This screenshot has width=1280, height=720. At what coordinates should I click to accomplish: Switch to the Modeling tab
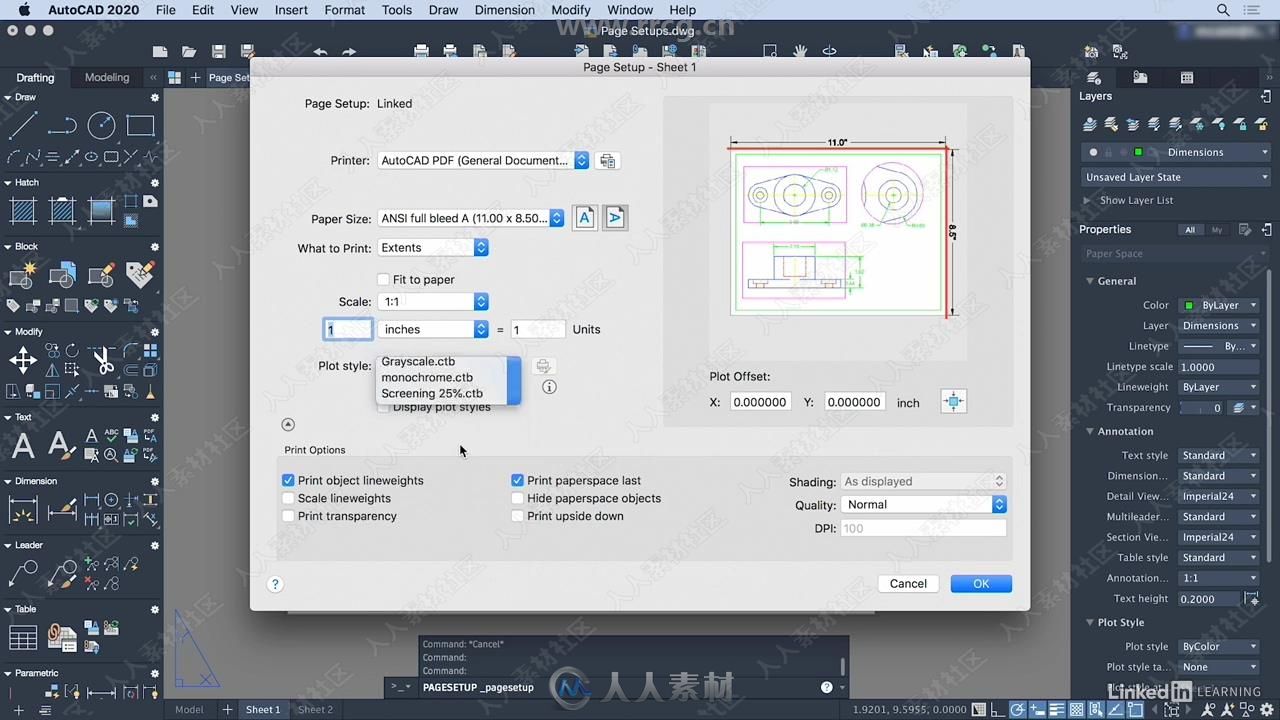(x=107, y=77)
